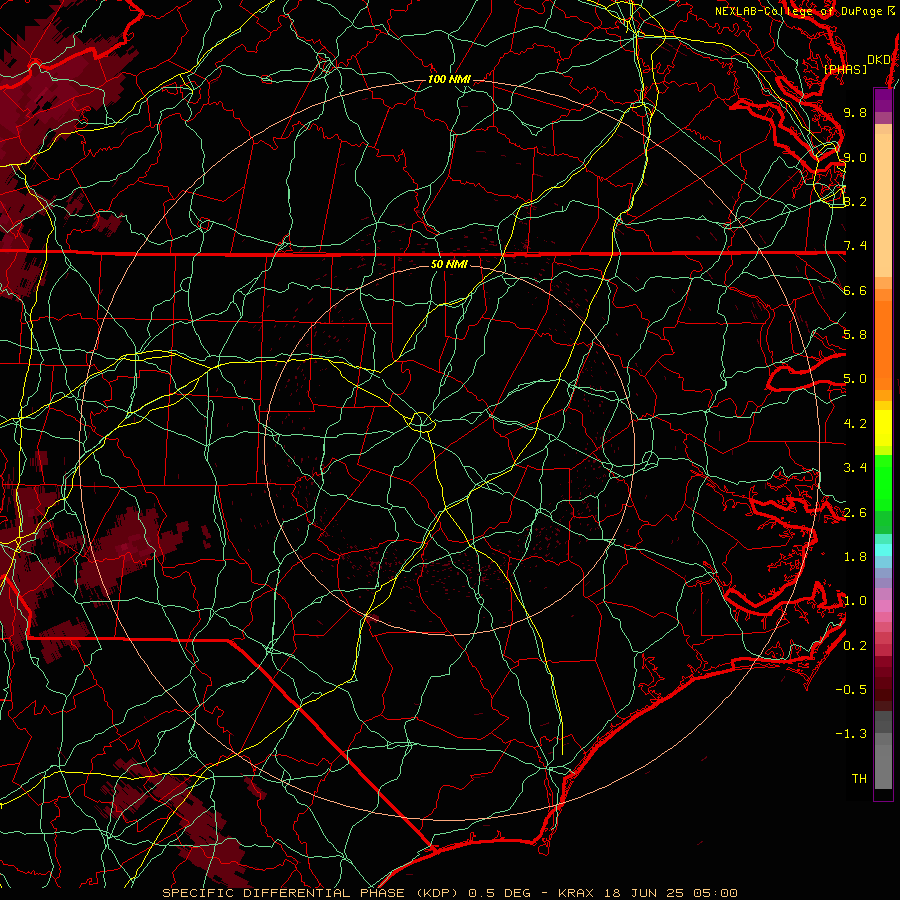The image size is (900, 900).
Task: Select the yellow segment of color bar
Action: [x=883, y=428]
